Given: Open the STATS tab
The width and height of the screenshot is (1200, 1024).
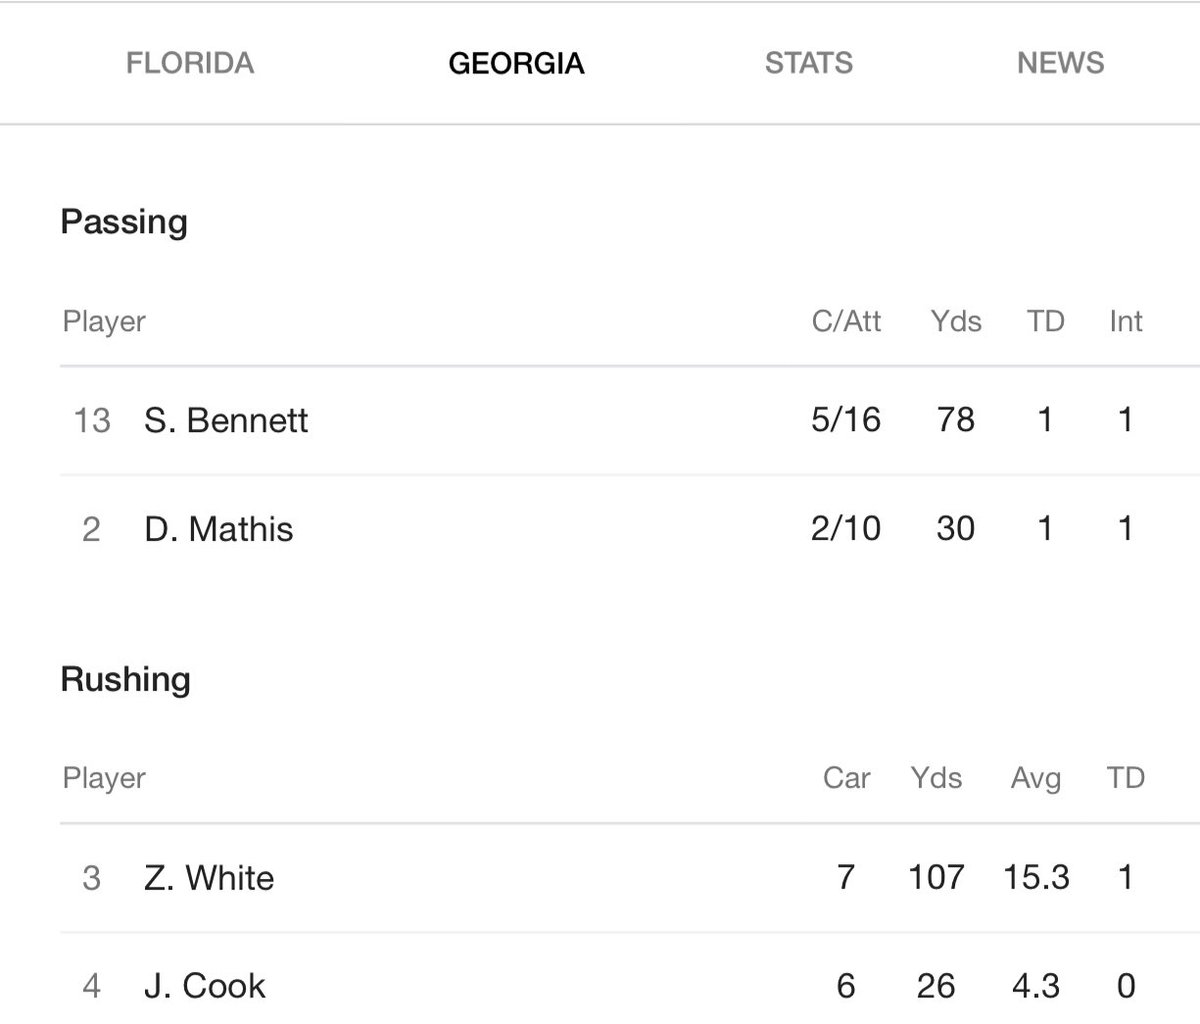Looking at the screenshot, I should click(x=808, y=63).
